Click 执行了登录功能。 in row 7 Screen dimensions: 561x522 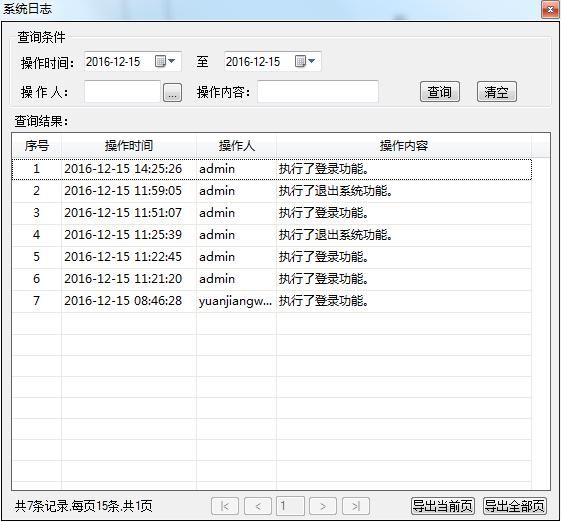(323, 301)
